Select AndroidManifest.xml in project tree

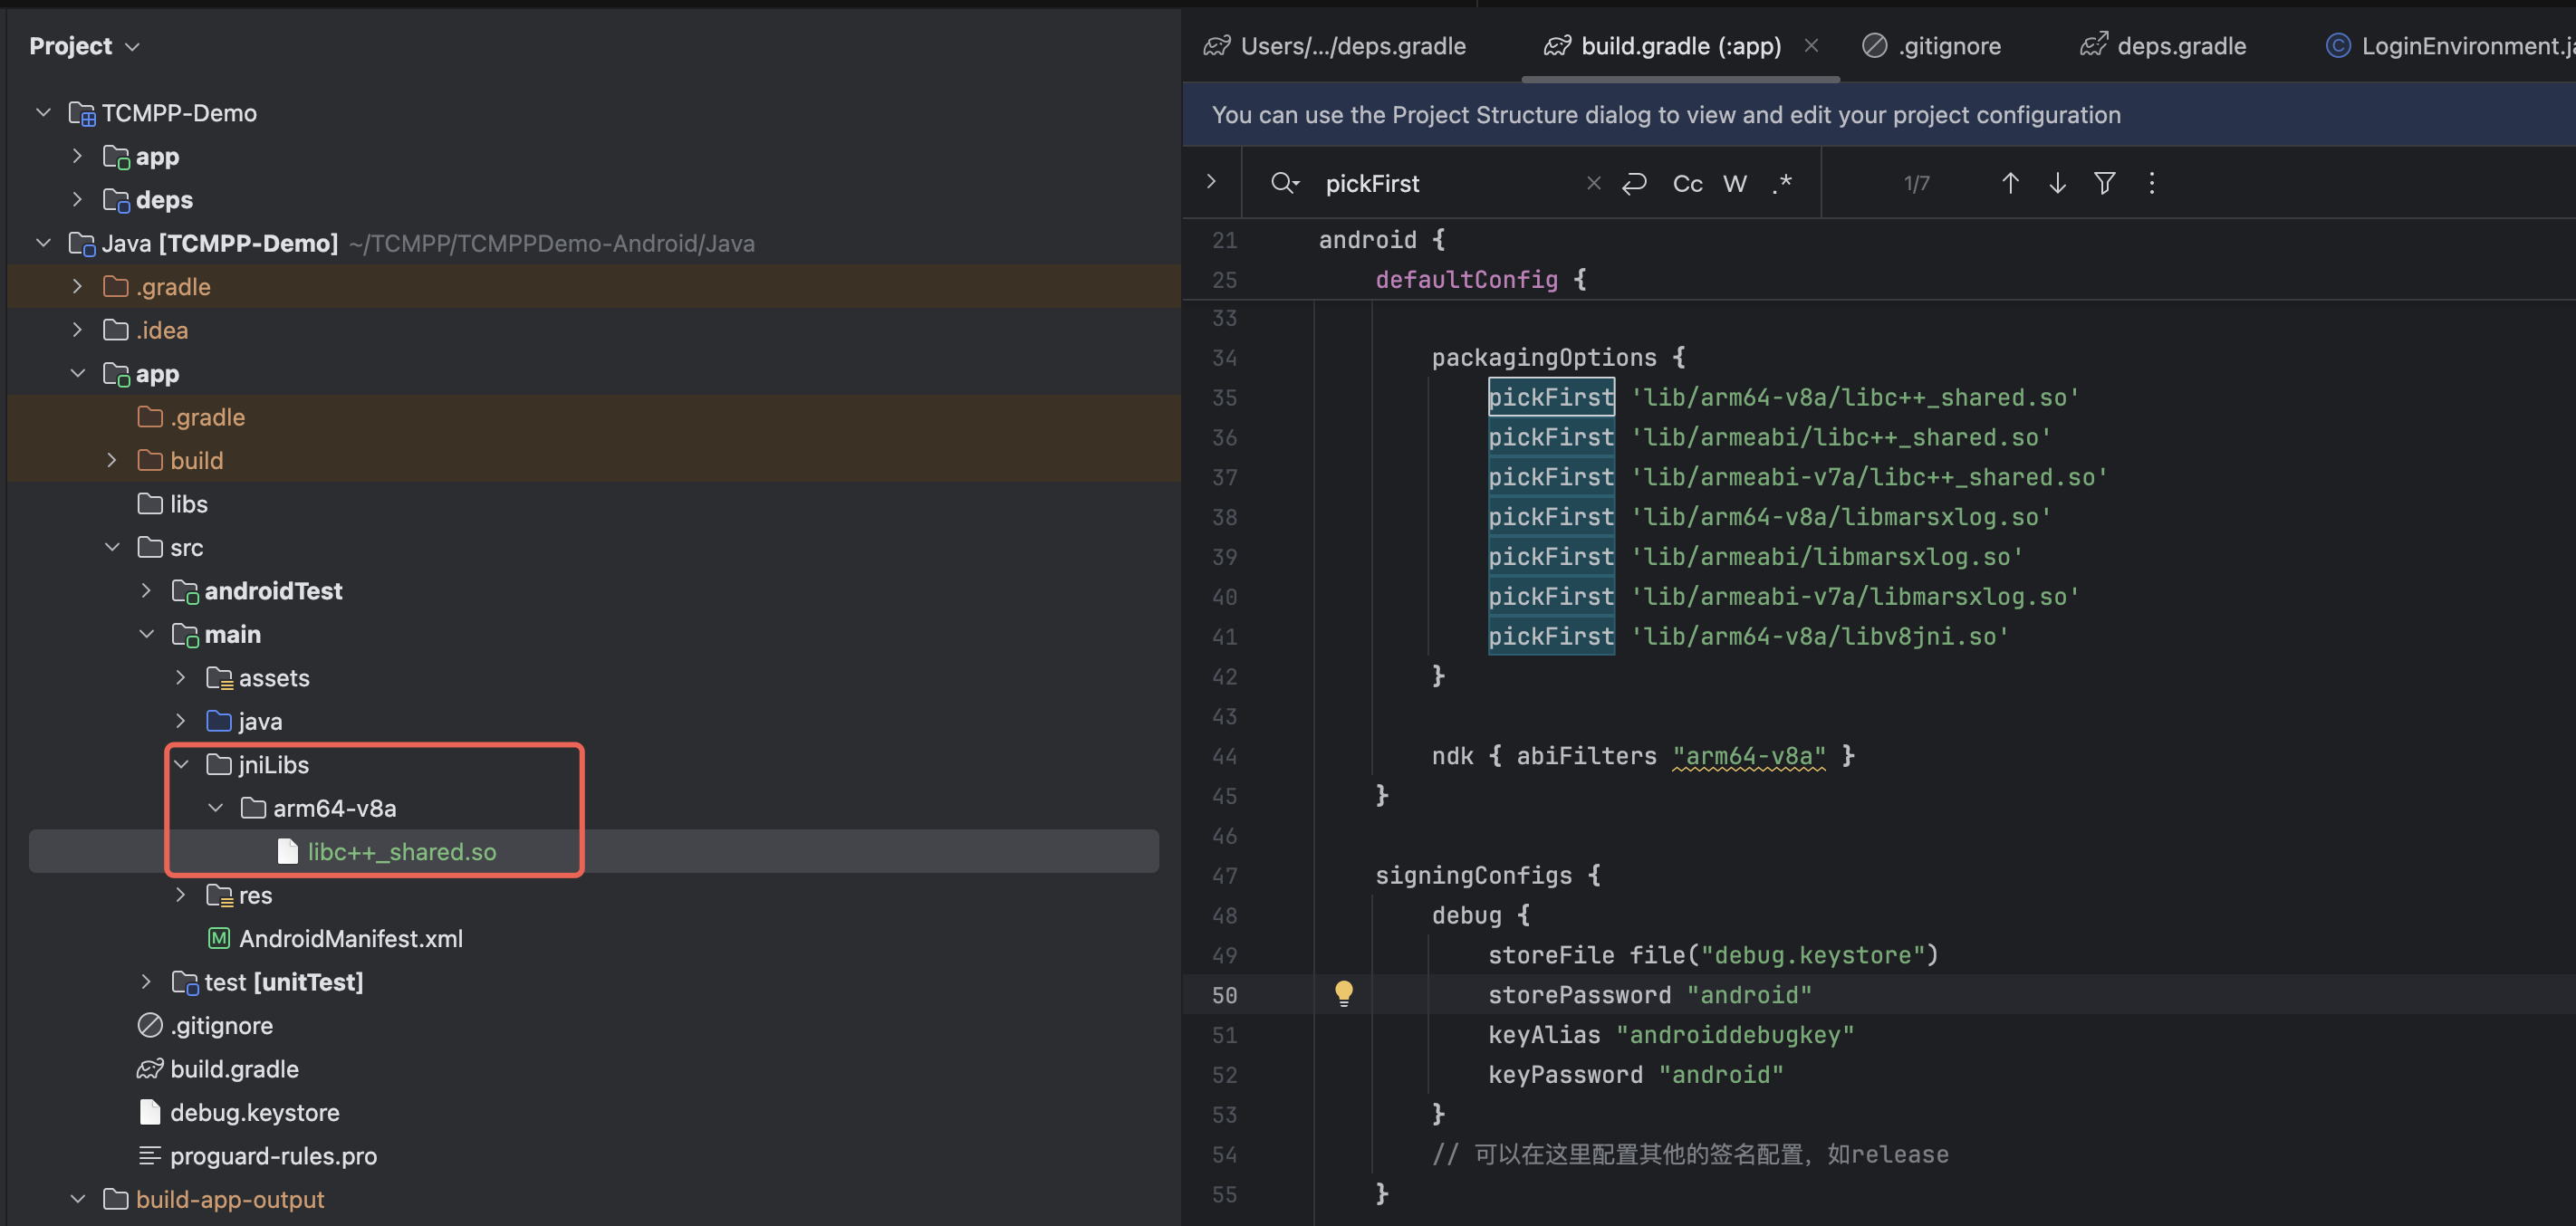click(350, 939)
